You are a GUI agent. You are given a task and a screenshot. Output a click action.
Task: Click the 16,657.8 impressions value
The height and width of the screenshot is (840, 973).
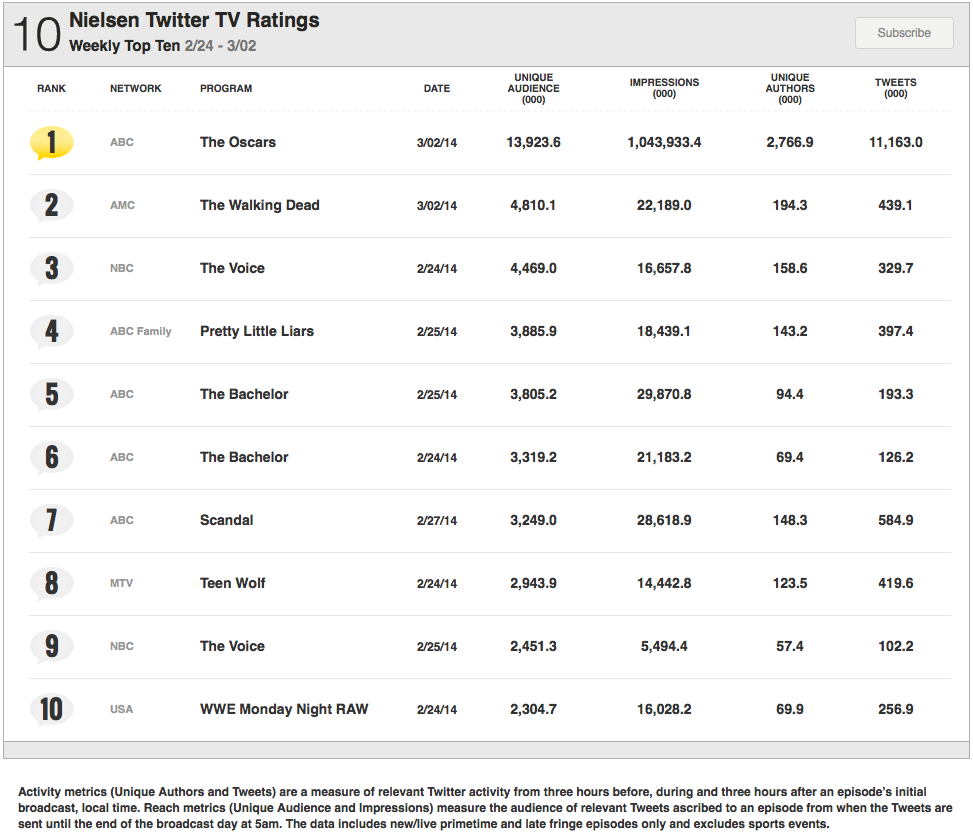[664, 268]
